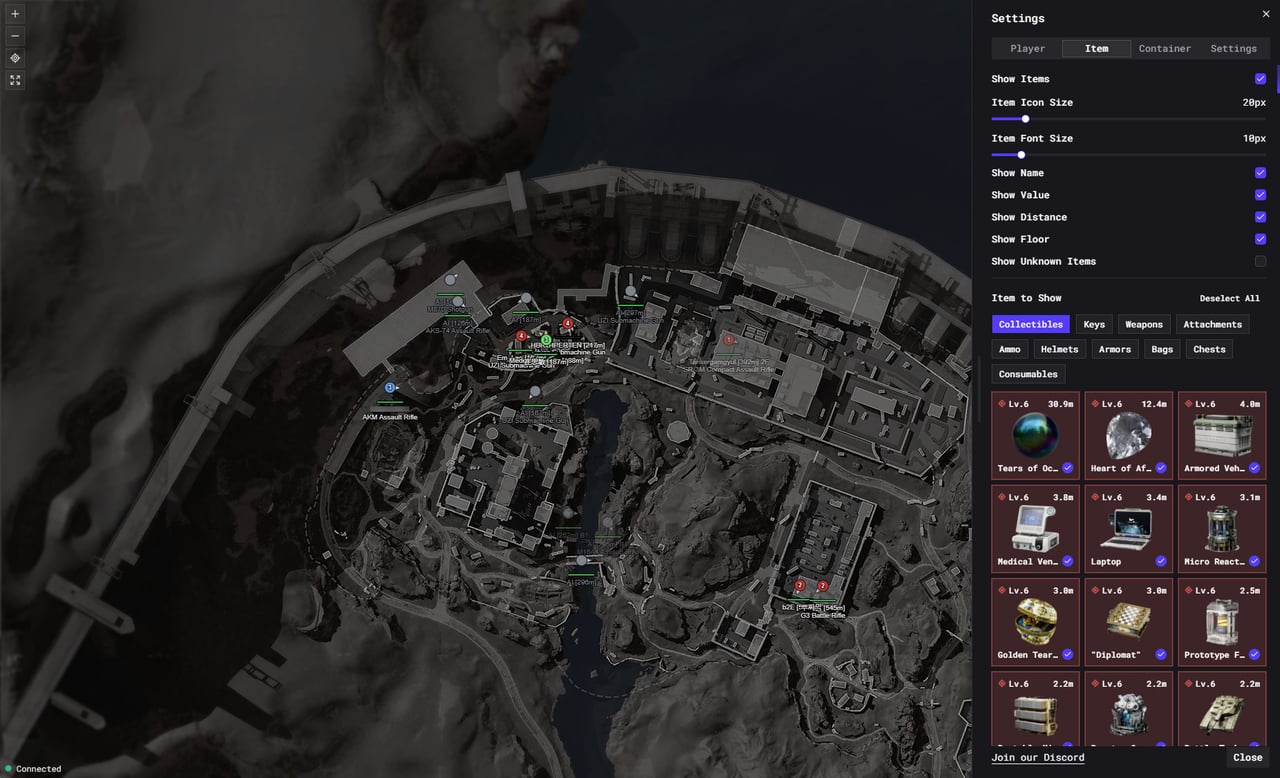1280x778 pixels.
Task: Select the Laptop item card
Action: 1128,529
